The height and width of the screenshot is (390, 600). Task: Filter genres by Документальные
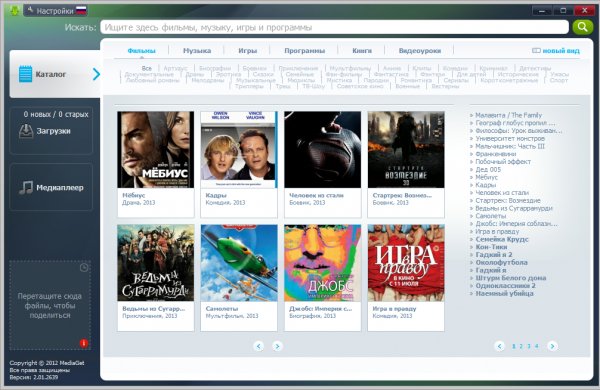click(x=149, y=74)
